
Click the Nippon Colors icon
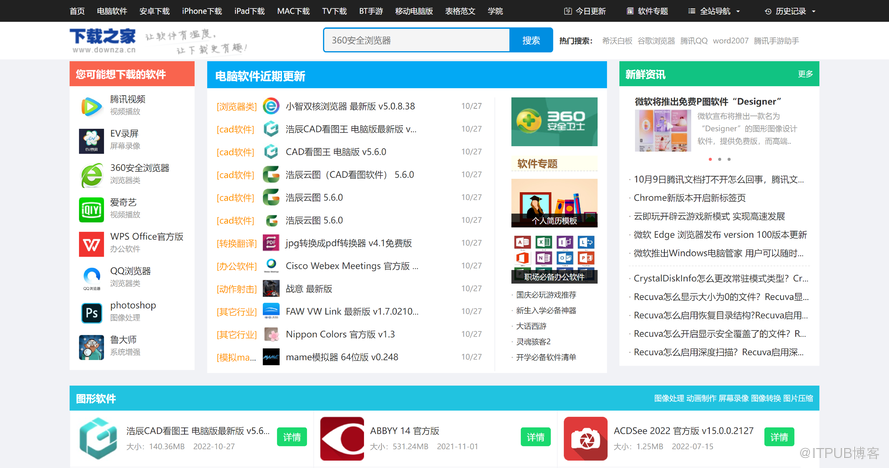click(271, 334)
